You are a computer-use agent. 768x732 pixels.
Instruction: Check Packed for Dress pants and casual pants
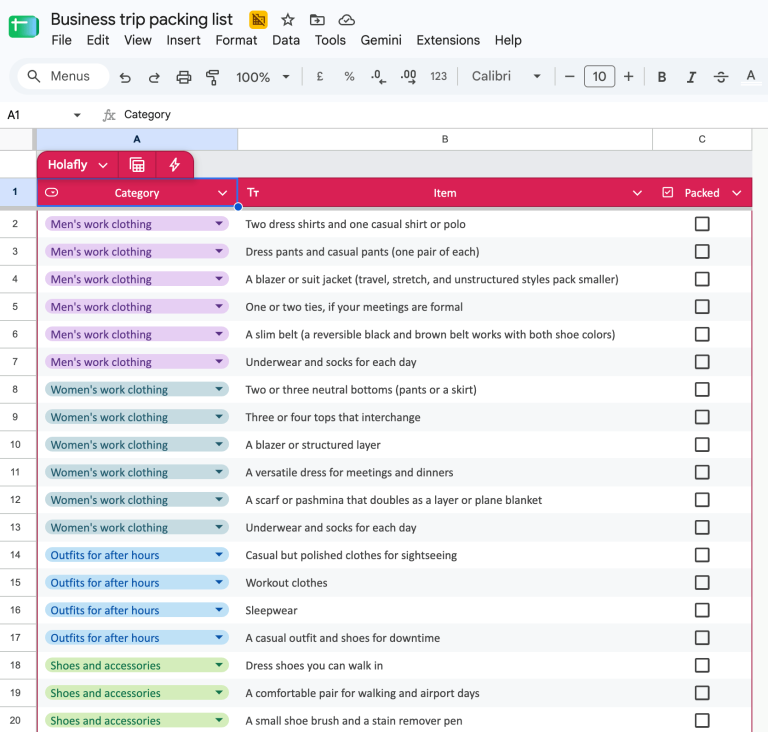coord(702,251)
